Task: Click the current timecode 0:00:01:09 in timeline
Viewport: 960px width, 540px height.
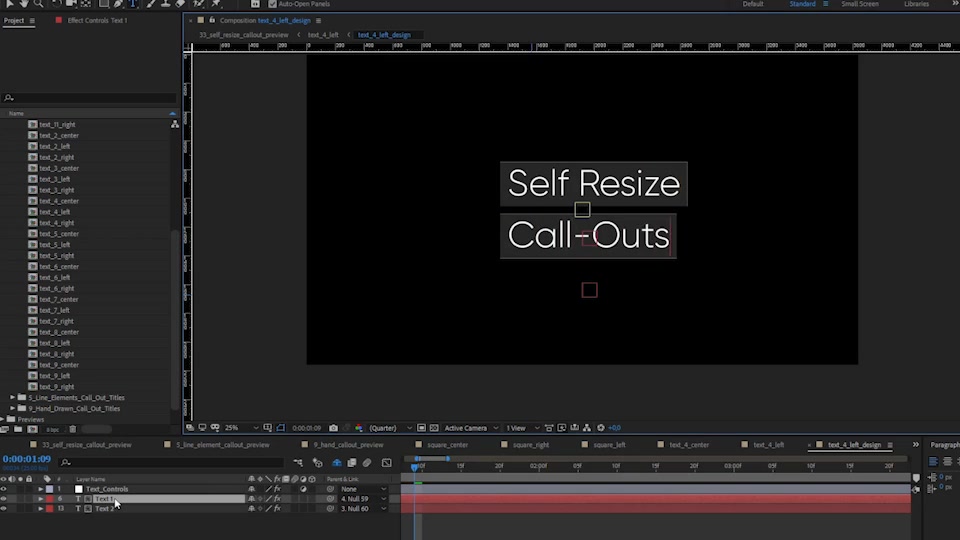Action: tap(27, 459)
